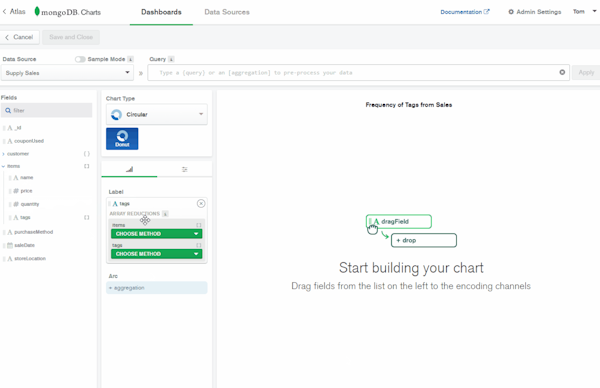Screen dimensions: 600x388
Task: Click the calendar icon beside saleDate
Action: pos(10,245)
